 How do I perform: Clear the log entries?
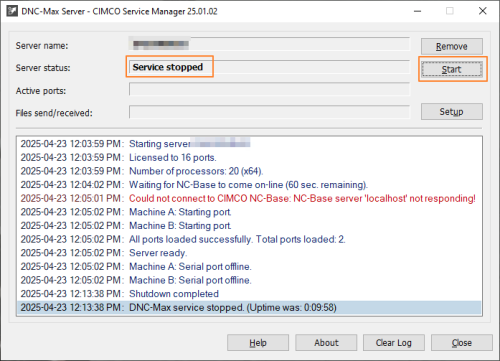tap(394, 343)
